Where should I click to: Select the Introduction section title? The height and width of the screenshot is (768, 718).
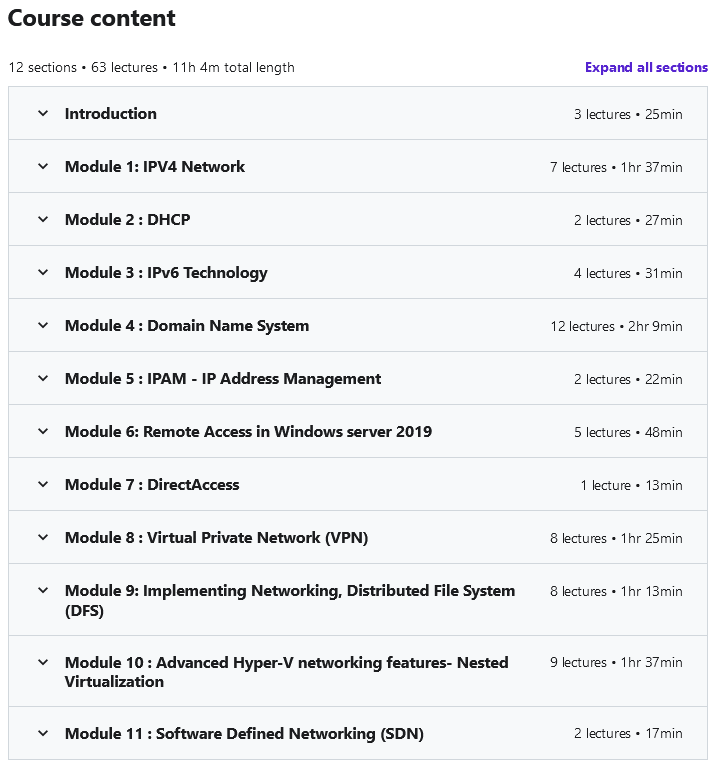click(111, 114)
